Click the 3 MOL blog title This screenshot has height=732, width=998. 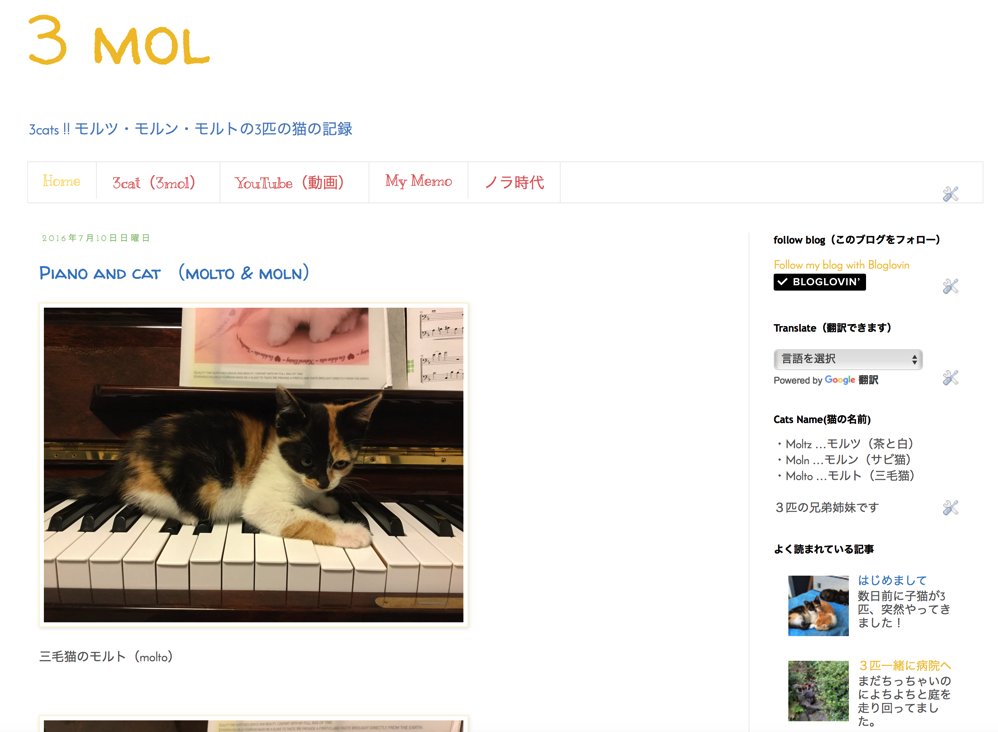119,40
